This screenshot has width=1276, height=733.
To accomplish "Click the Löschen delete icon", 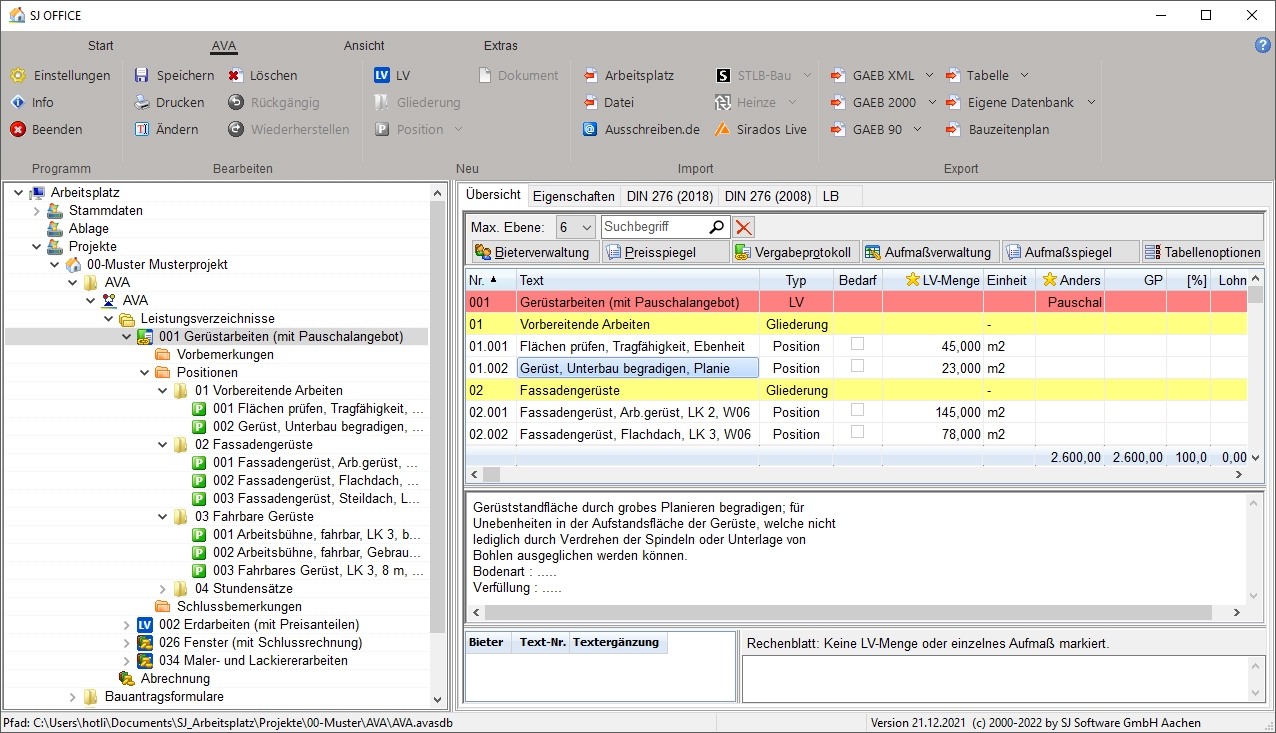I will [x=235, y=75].
